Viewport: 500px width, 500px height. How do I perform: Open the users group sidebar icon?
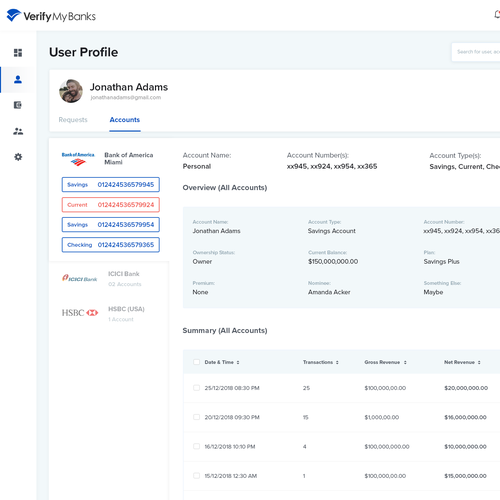pos(18,131)
